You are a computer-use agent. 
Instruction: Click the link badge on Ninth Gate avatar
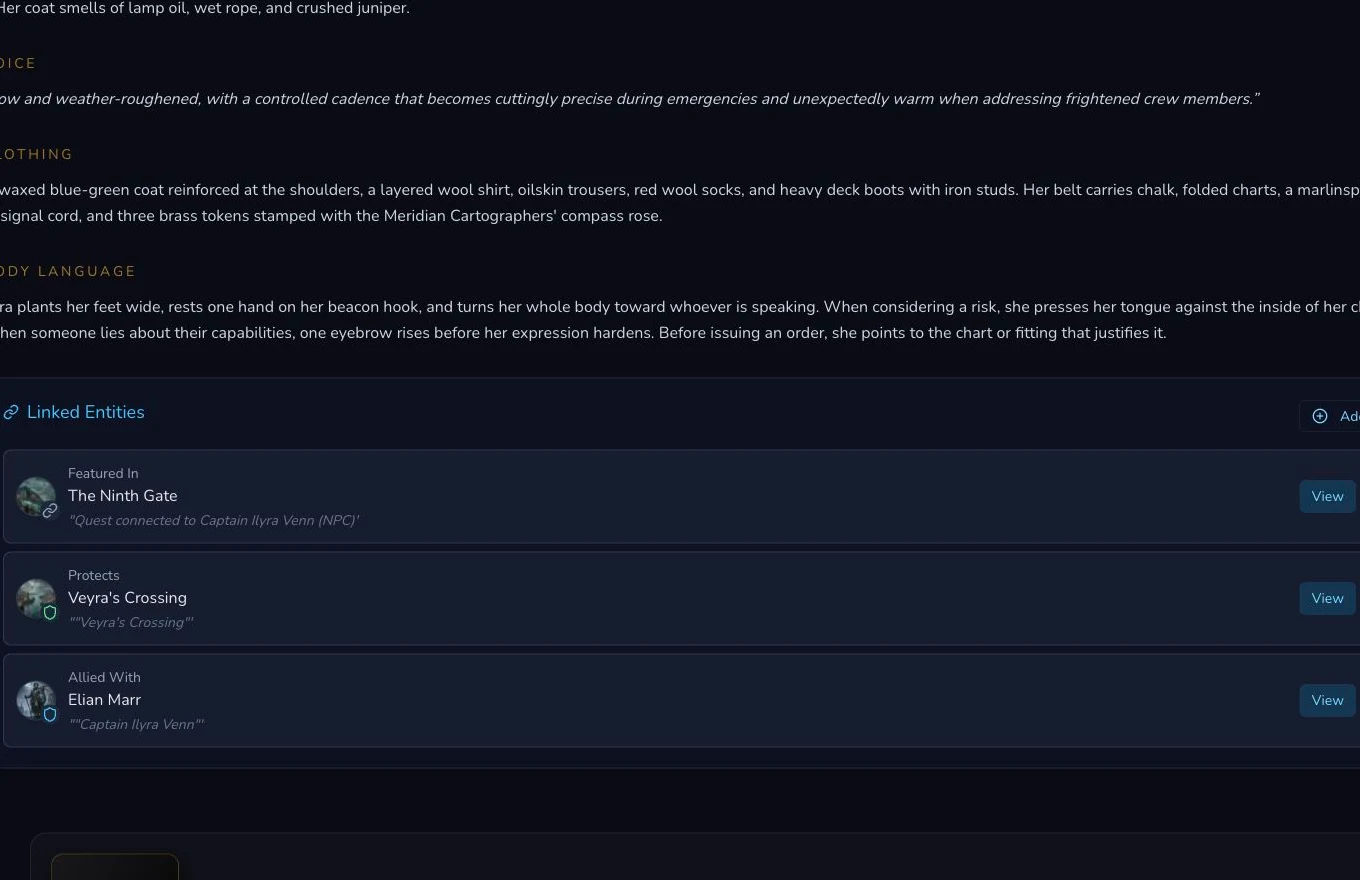coord(50,511)
